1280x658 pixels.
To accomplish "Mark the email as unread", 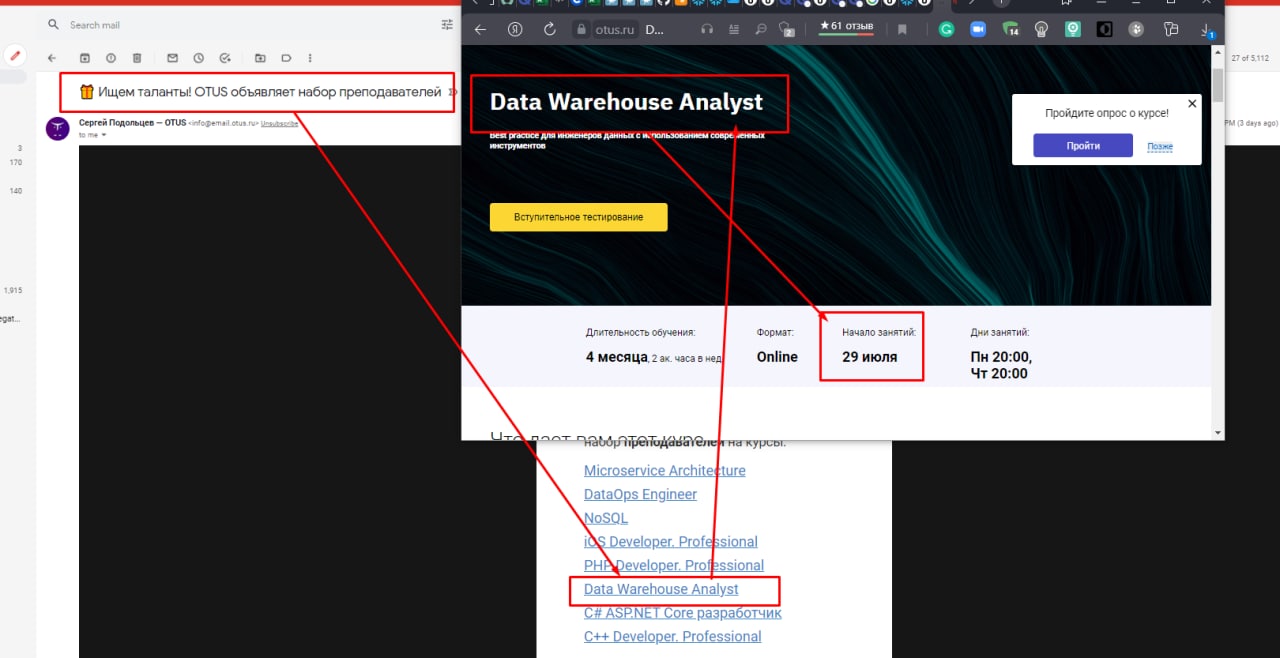I will [172, 58].
